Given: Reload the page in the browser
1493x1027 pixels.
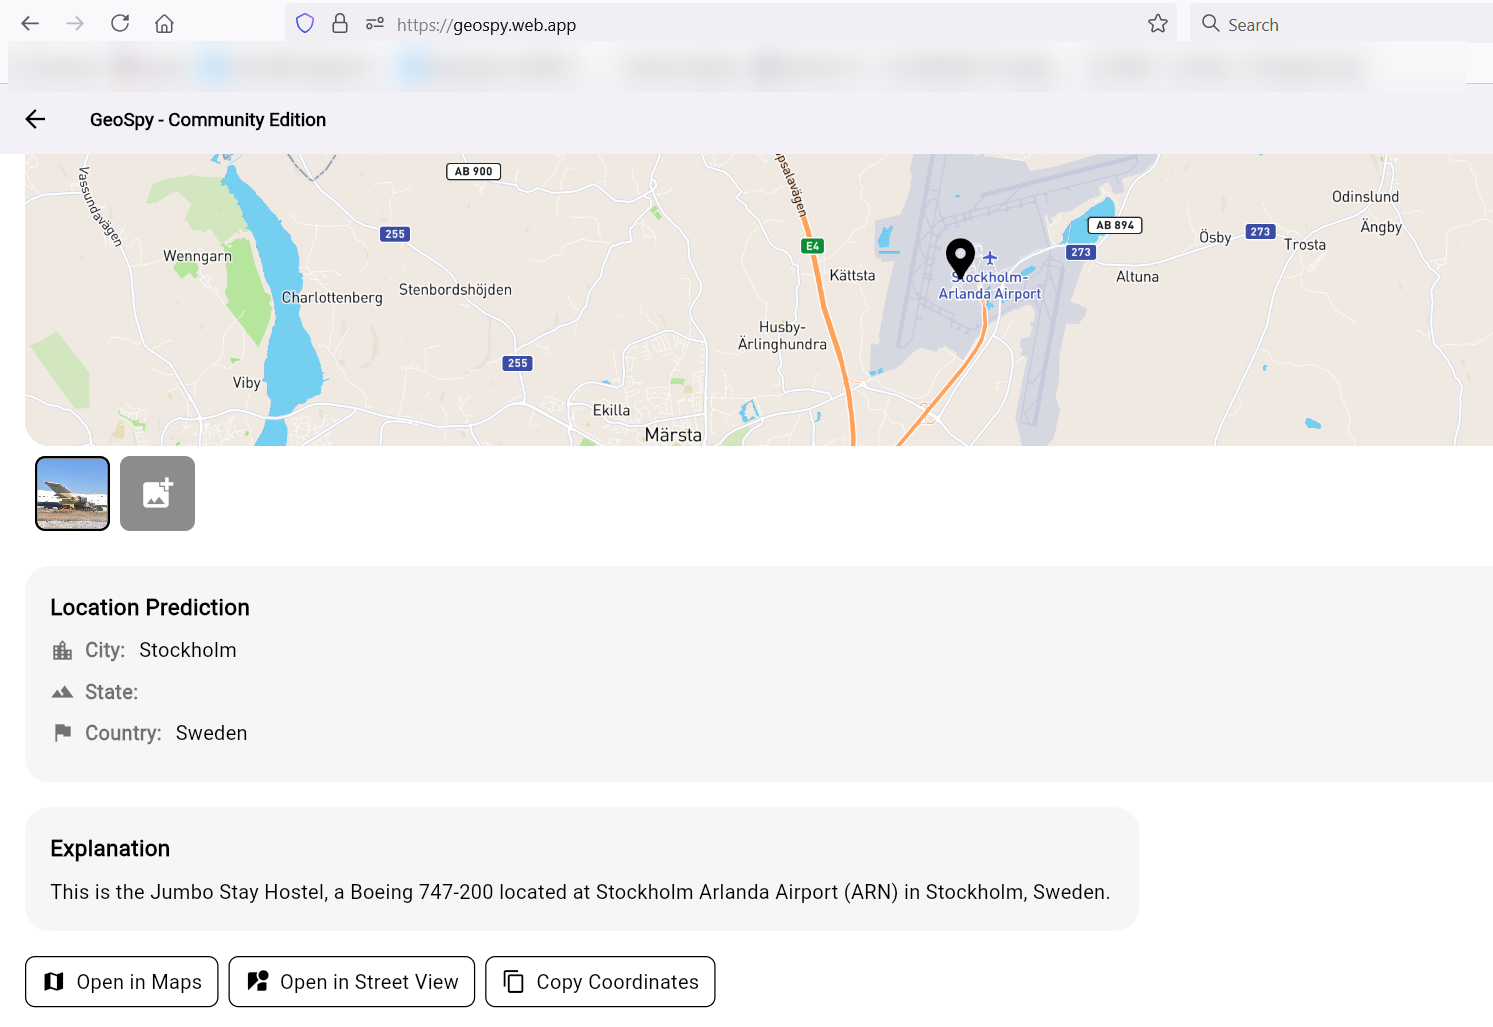Looking at the screenshot, I should pyautogui.click(x=120, y=24).
